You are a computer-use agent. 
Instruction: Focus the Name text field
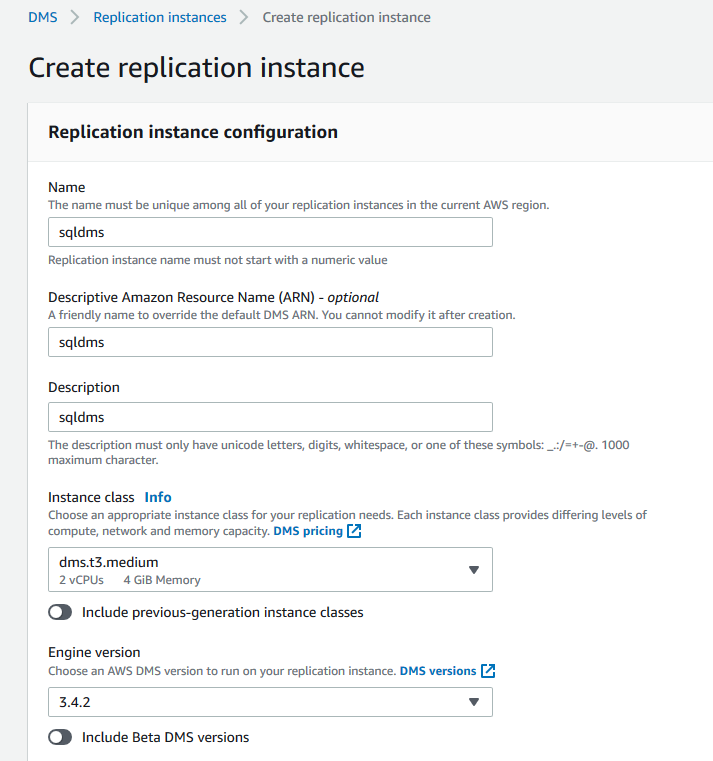pos(270,232)
